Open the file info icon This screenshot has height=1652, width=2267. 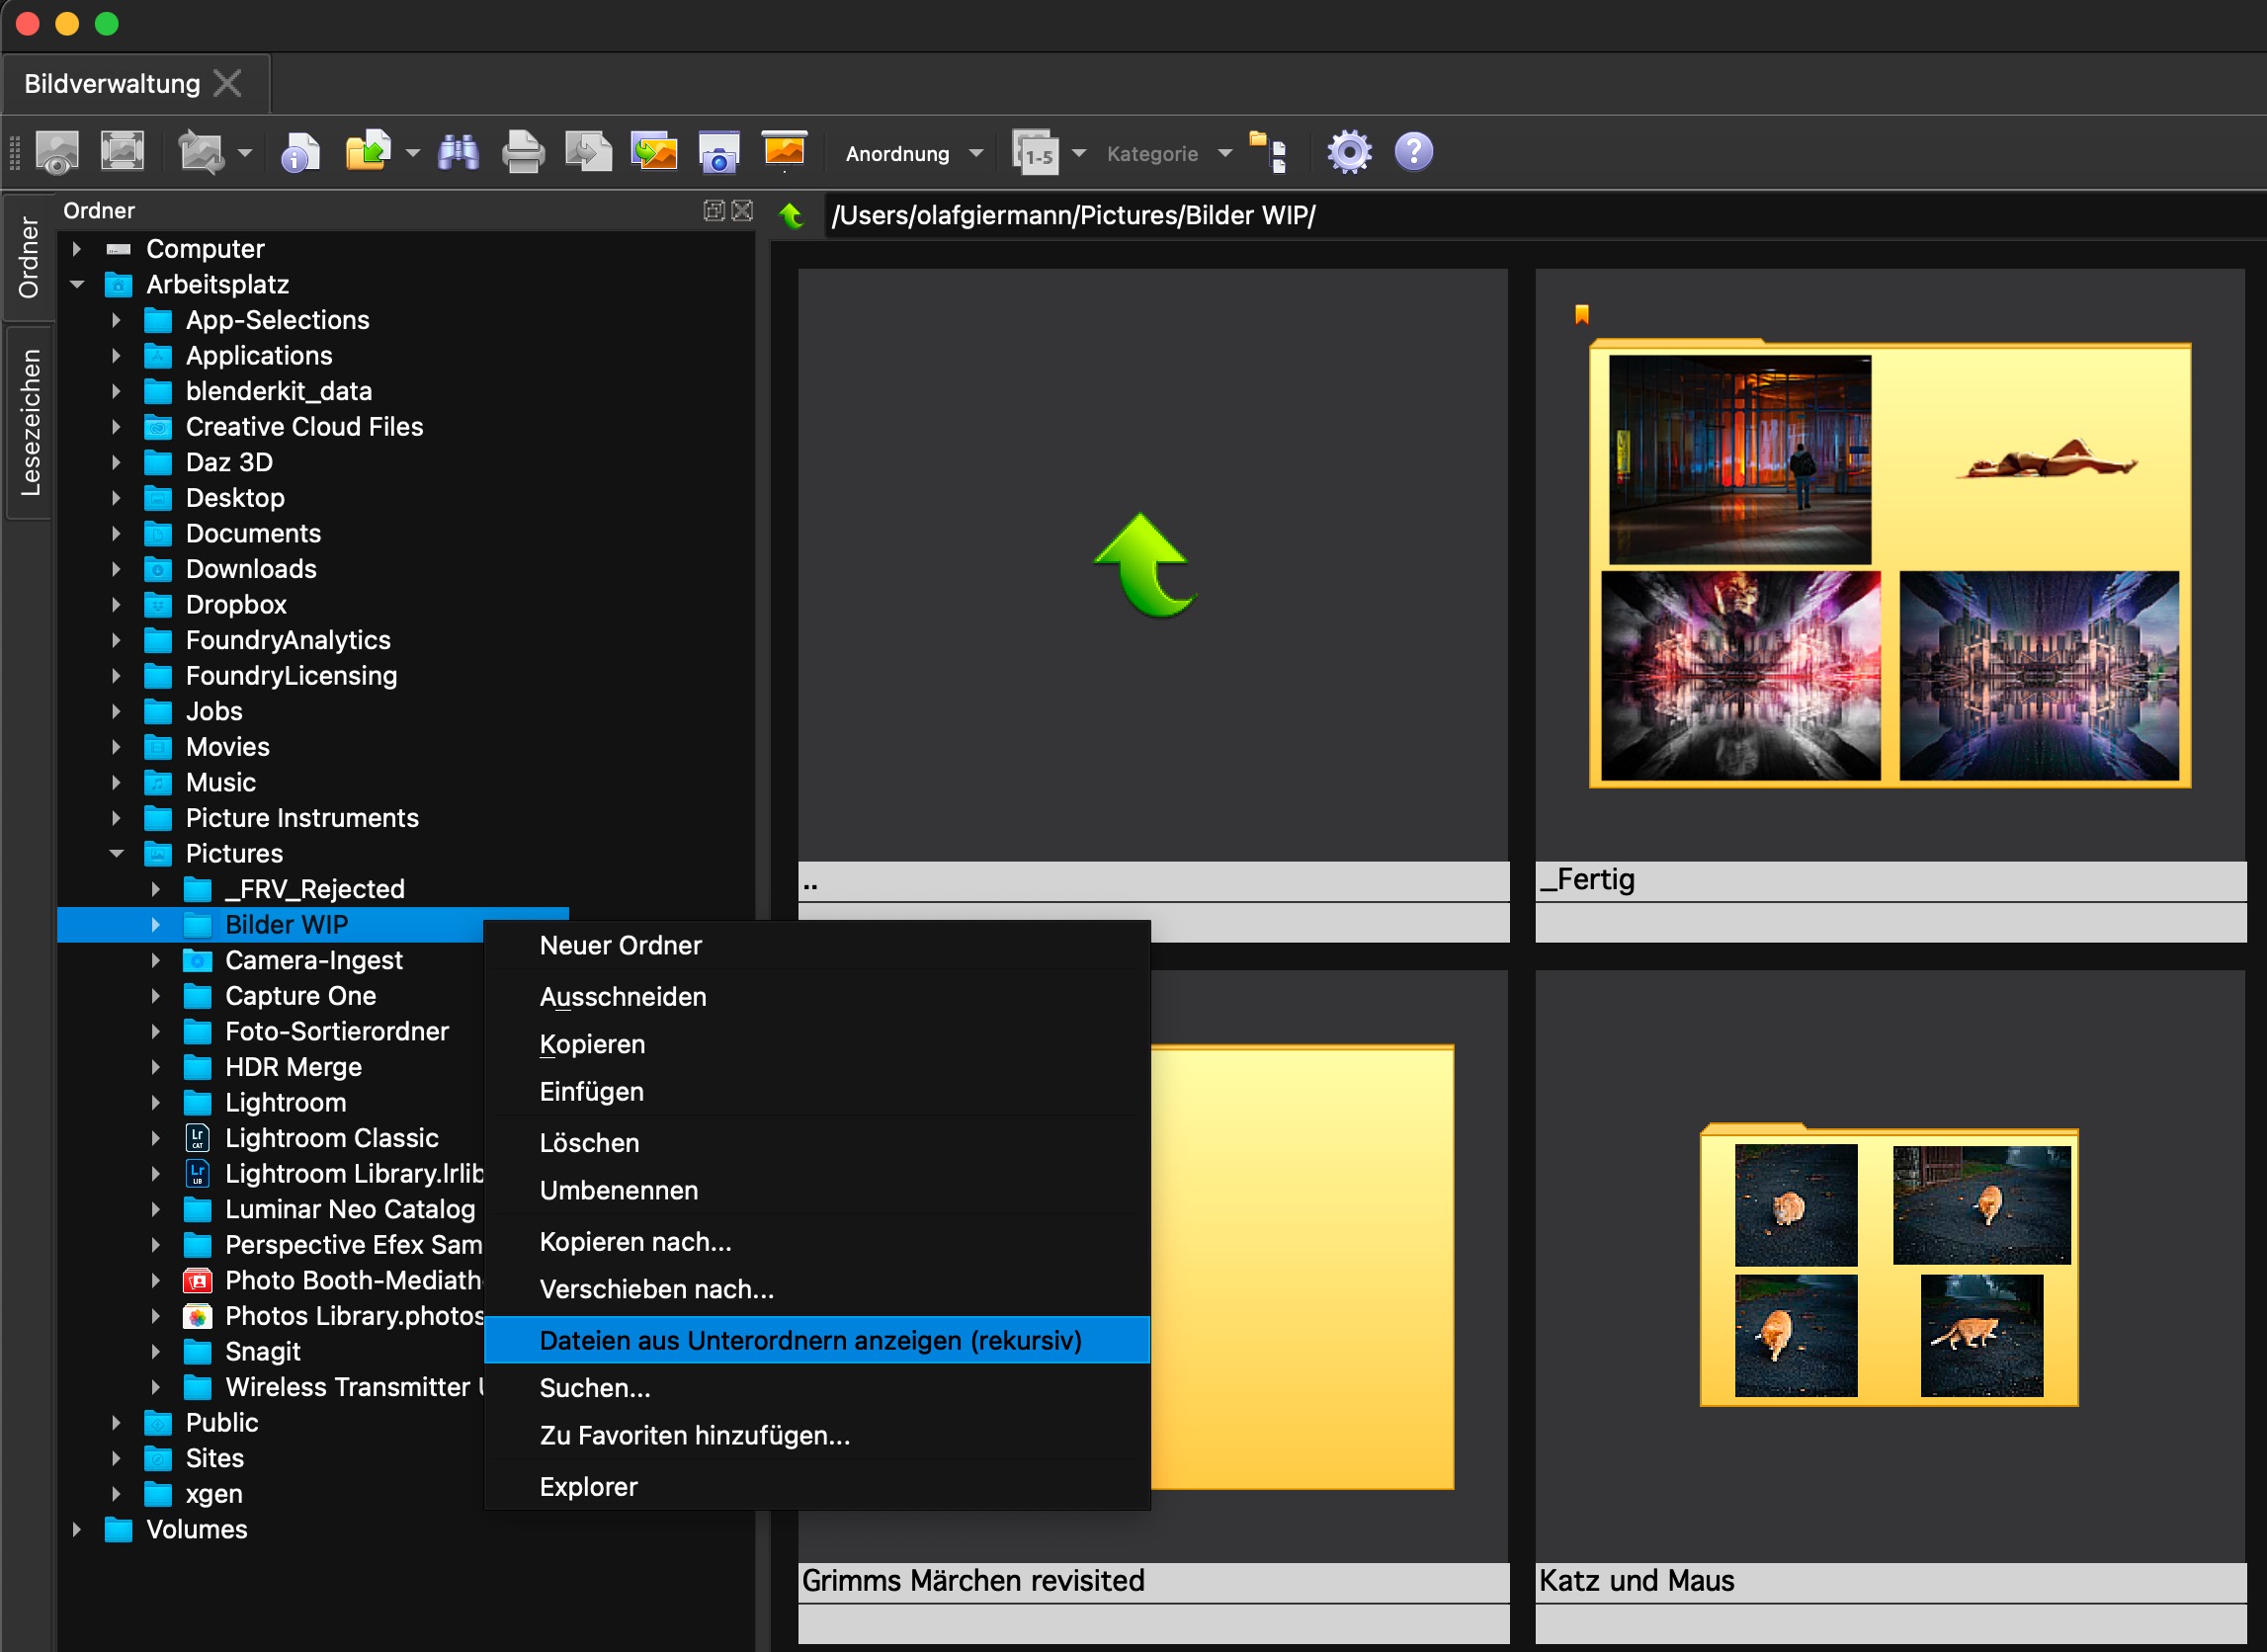click(299, 153)
